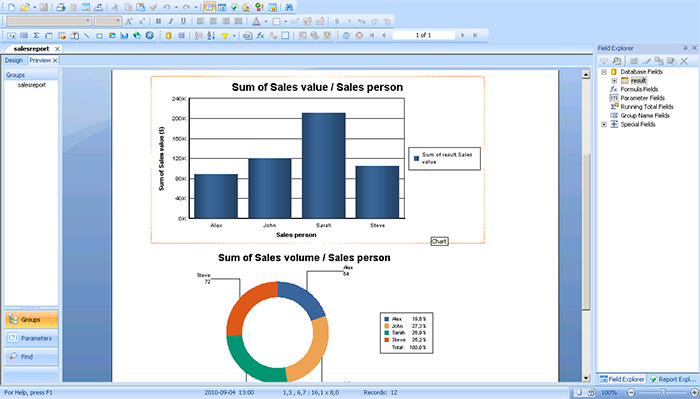Screen dimensions: 700x399
Task: Click the page number field
Action: coord(423,35)
